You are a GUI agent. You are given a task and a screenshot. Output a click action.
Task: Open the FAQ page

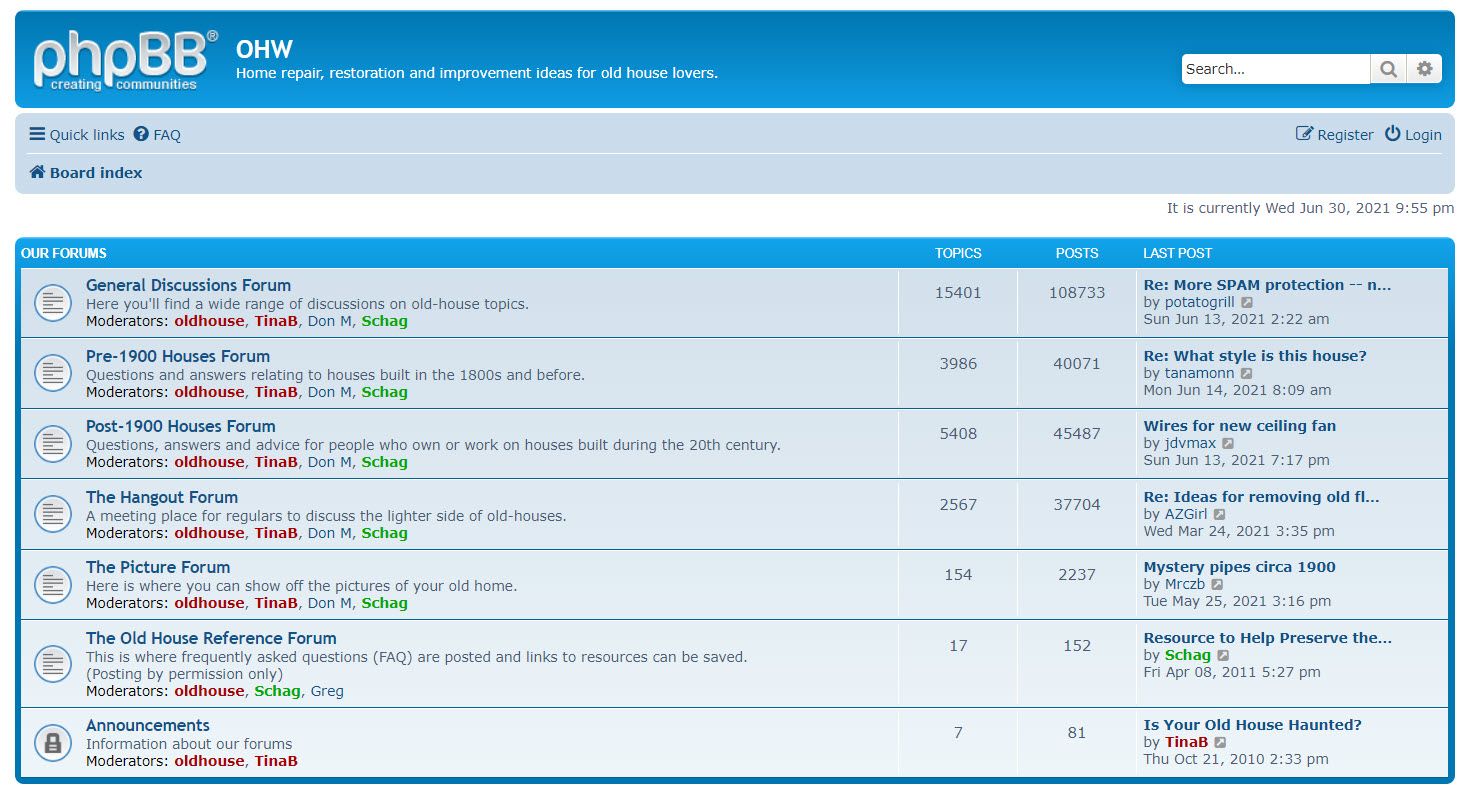coord(158,135)
